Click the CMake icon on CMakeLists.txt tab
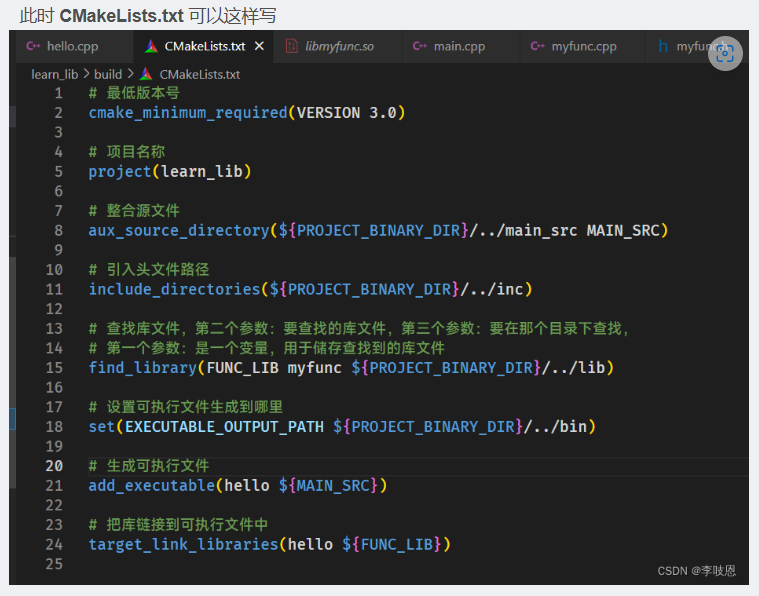The width and height of the screenshot is (759, 596). tap(151, 46)
